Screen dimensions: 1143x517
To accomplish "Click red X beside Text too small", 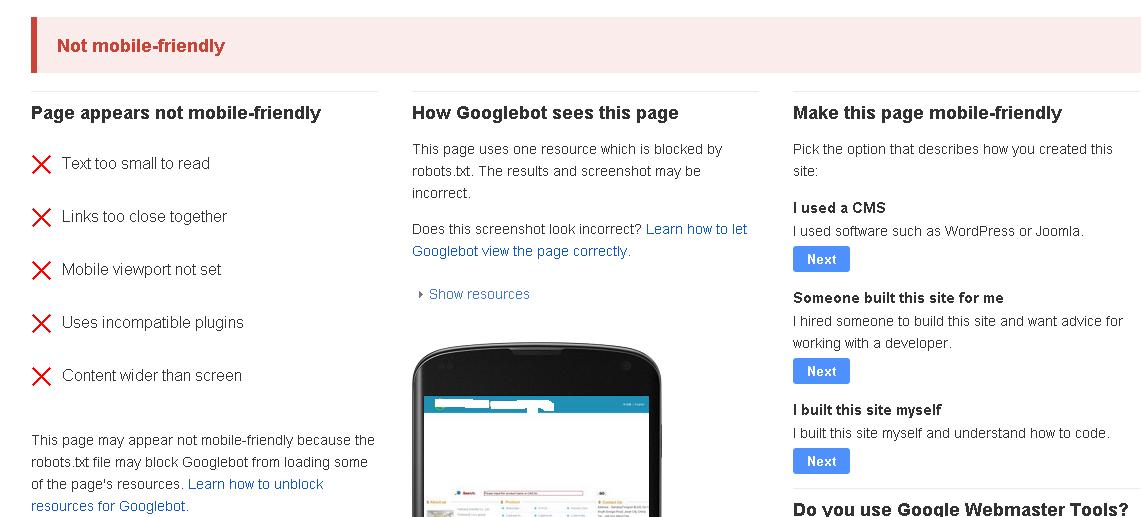I will pos(41,164).
